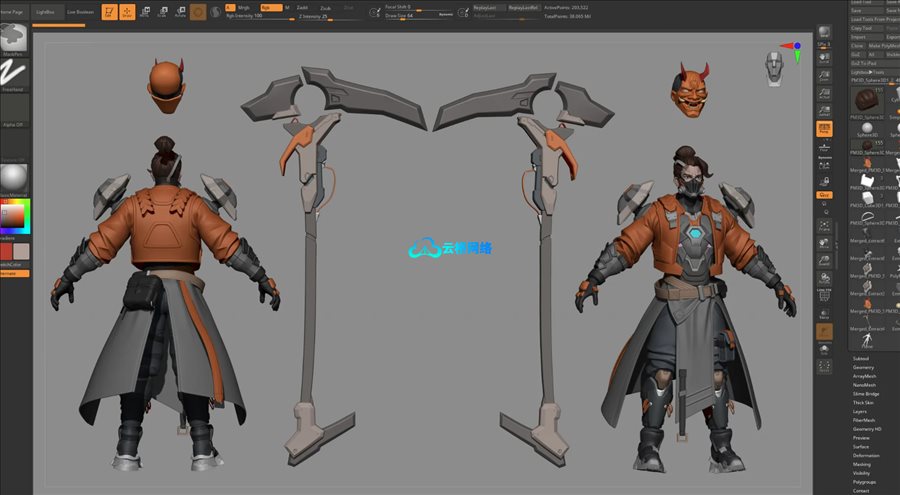This screenshot has height=495, width=900.
Task: Toggle the Zadd sculpt mode
Action: (303, 7)
